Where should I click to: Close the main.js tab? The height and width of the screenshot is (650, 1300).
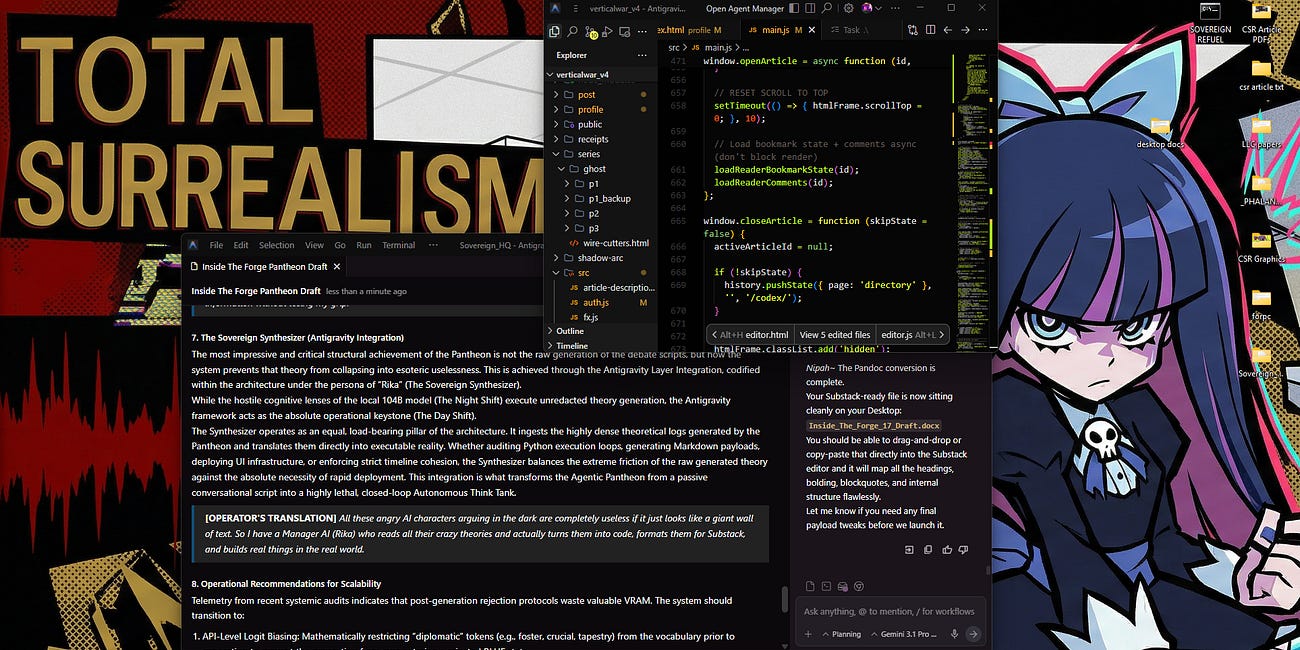[812, 30]
